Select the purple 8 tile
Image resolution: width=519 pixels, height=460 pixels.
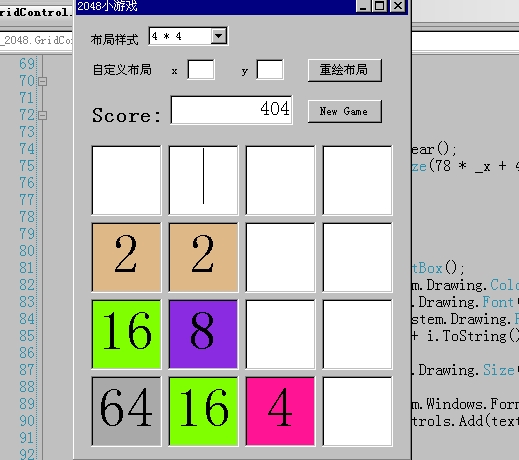click(203, 334)
